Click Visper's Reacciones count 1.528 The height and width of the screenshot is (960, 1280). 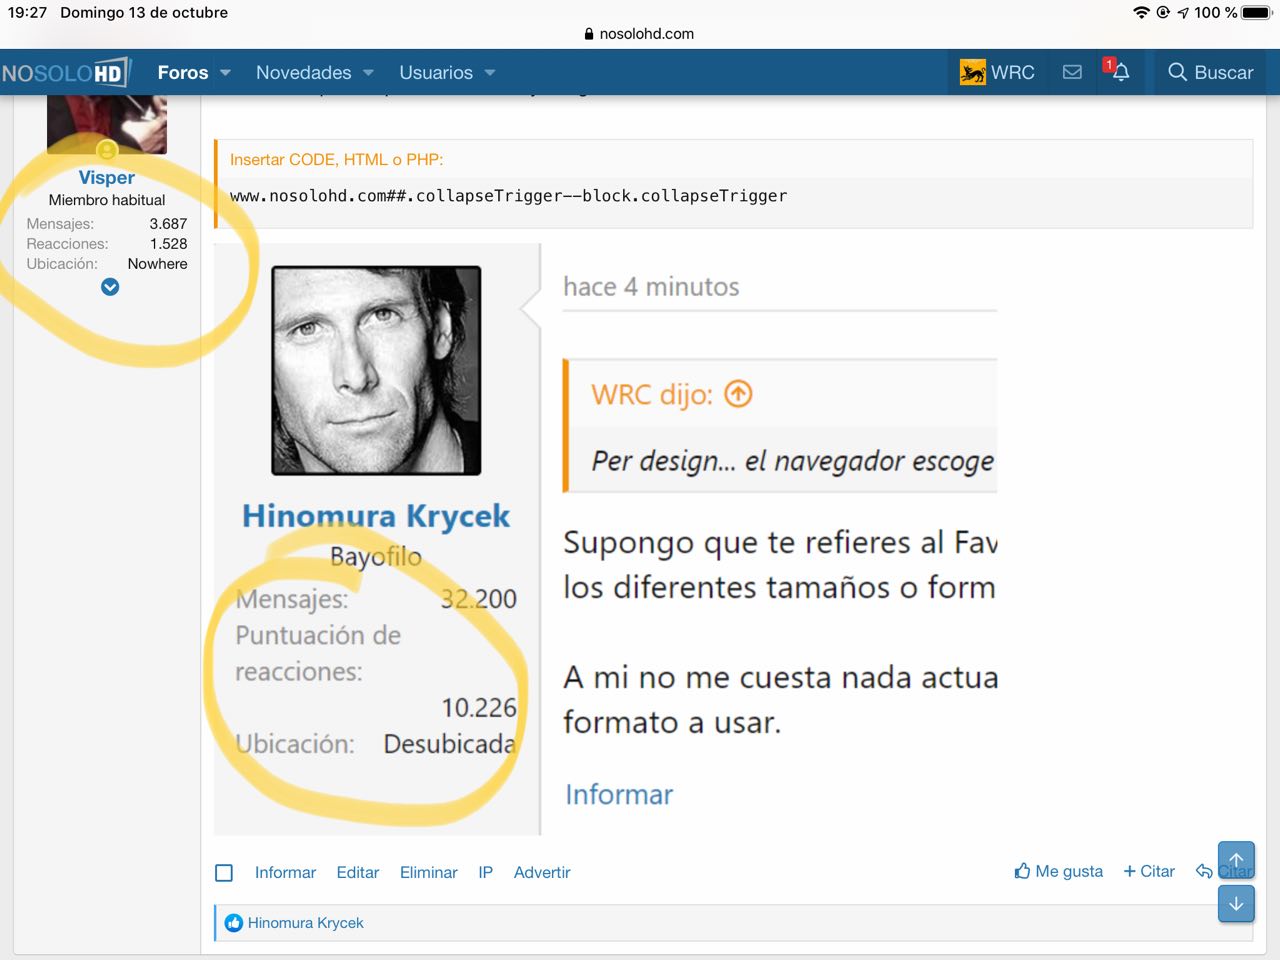tap(168, 244)
